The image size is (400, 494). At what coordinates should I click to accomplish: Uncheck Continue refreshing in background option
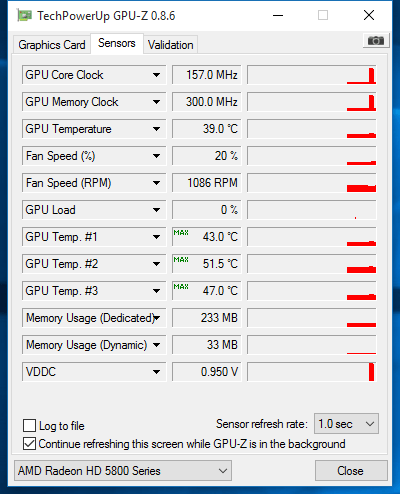point(29,444)
